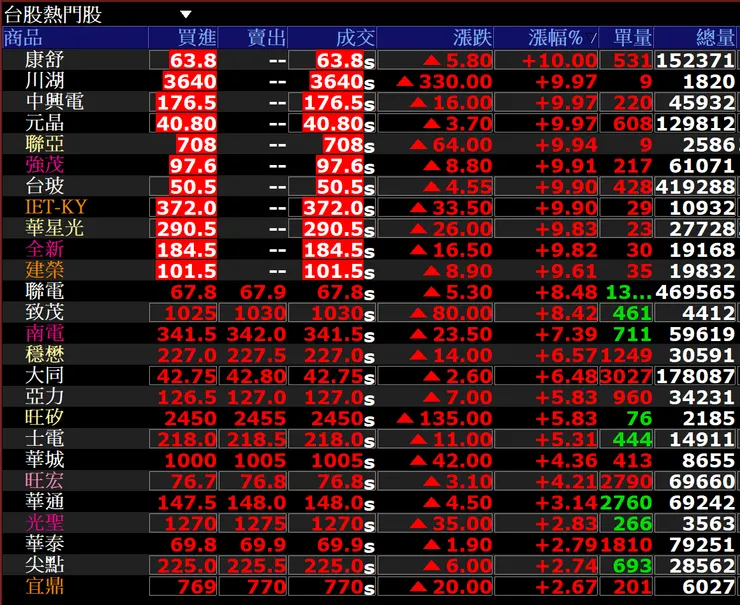Select the 華星光 stock name
Screen dimensions: 740x605
click(54, 228)
